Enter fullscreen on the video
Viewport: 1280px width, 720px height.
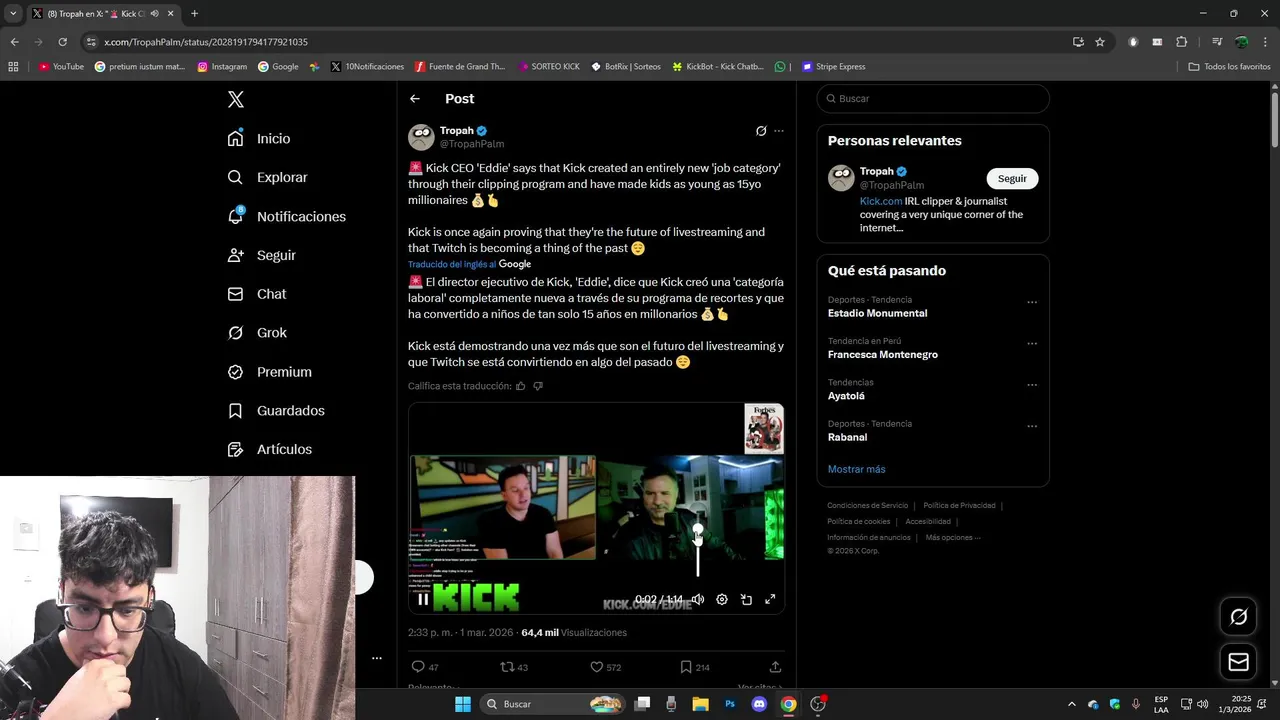tap(770, 599)
